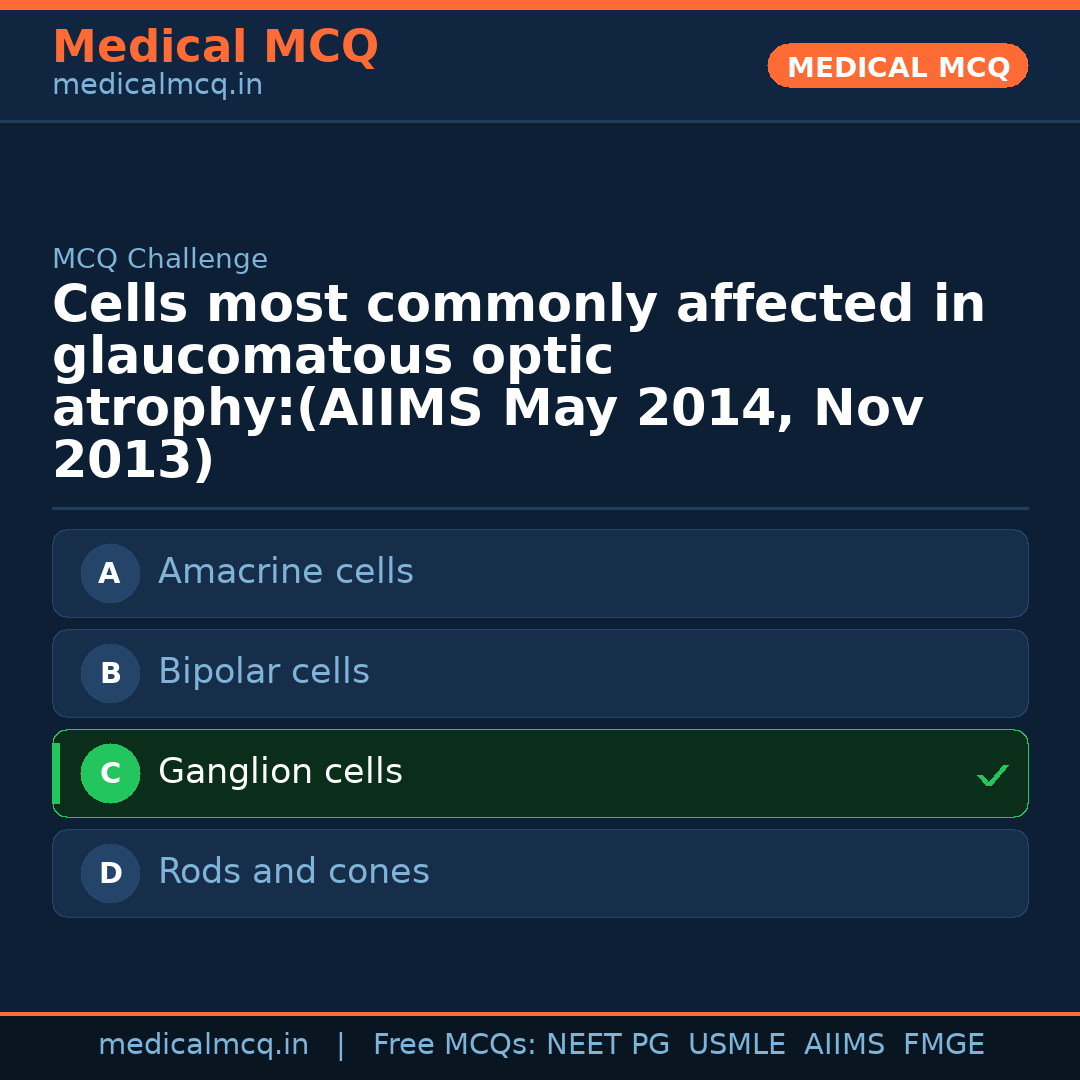Image resolution: width=1080 pixels, height=1080 pixels.
Task: Click the green letter C circle
Action: tap(110, 773)
